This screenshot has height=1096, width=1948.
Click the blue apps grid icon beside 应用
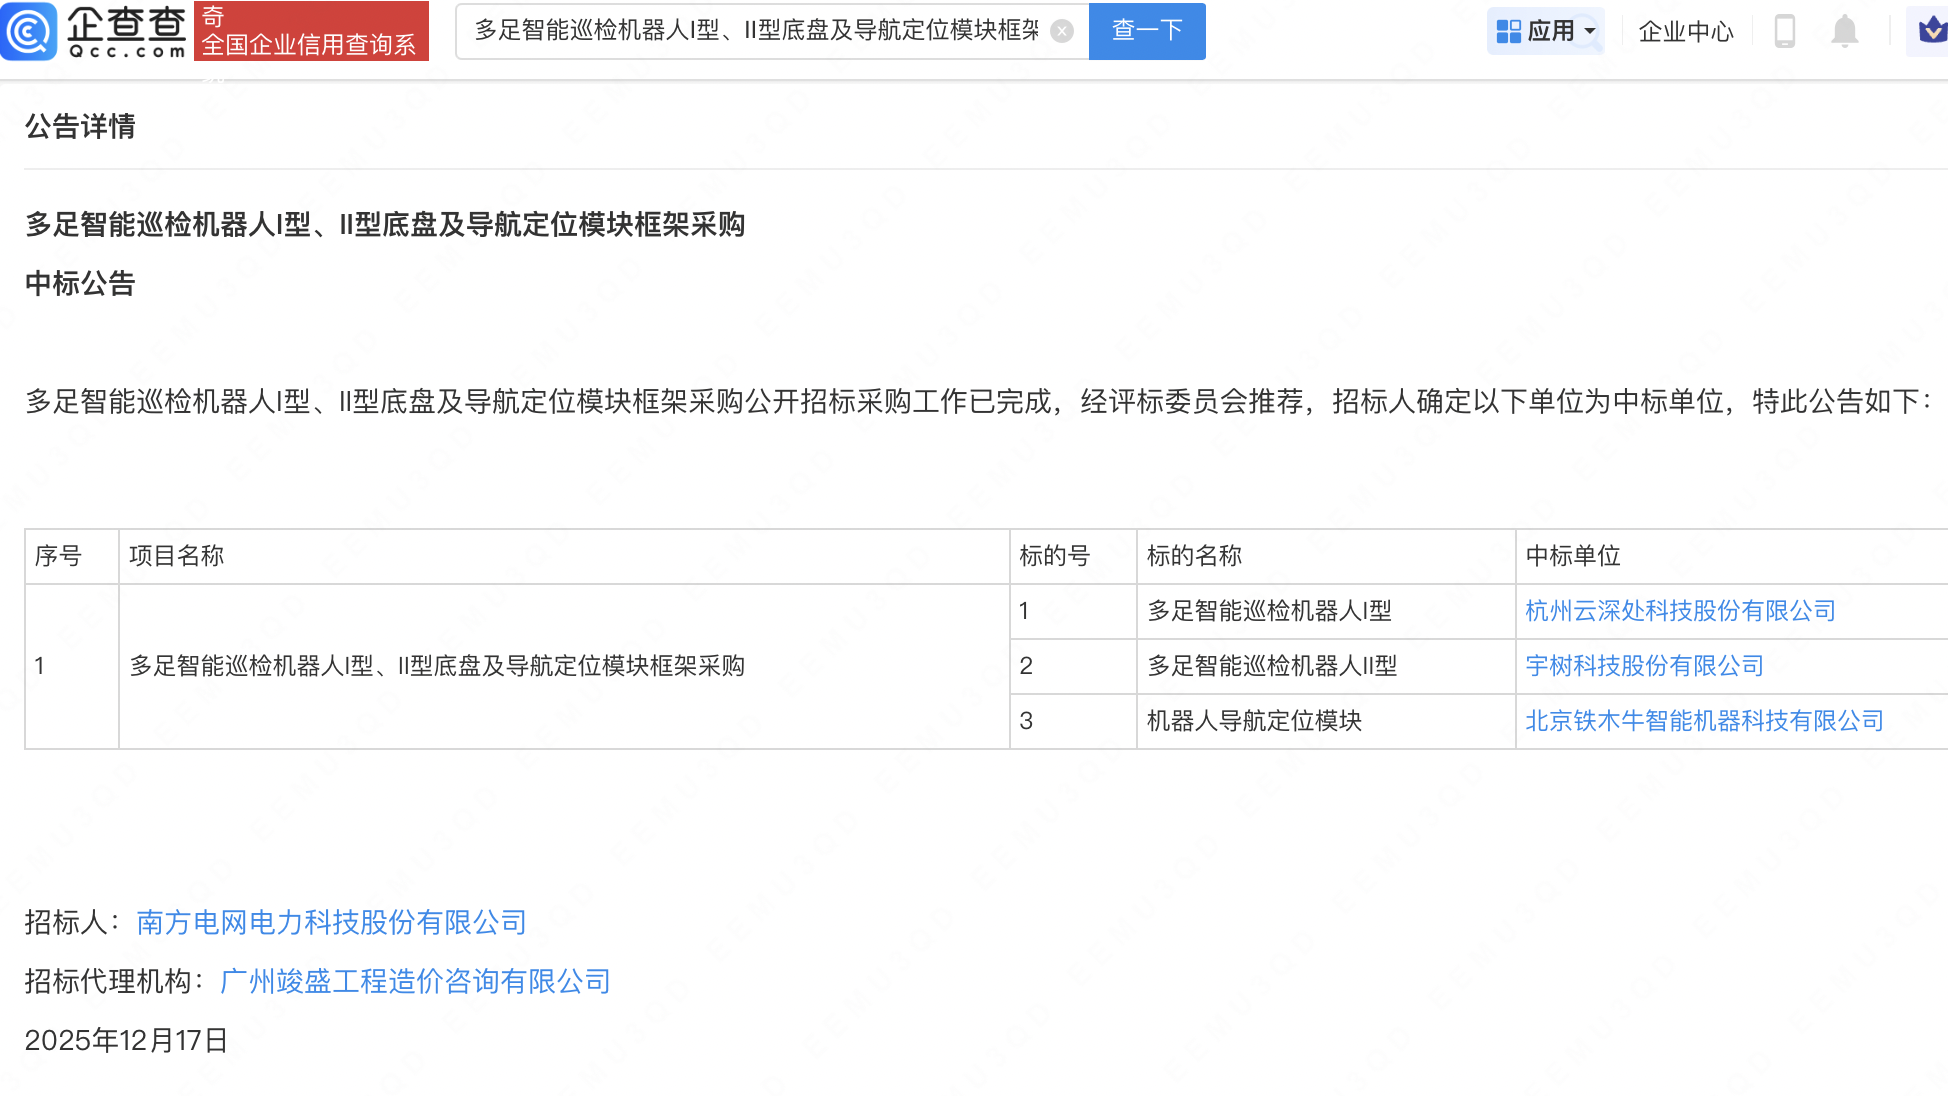[x=1507, y=31]
